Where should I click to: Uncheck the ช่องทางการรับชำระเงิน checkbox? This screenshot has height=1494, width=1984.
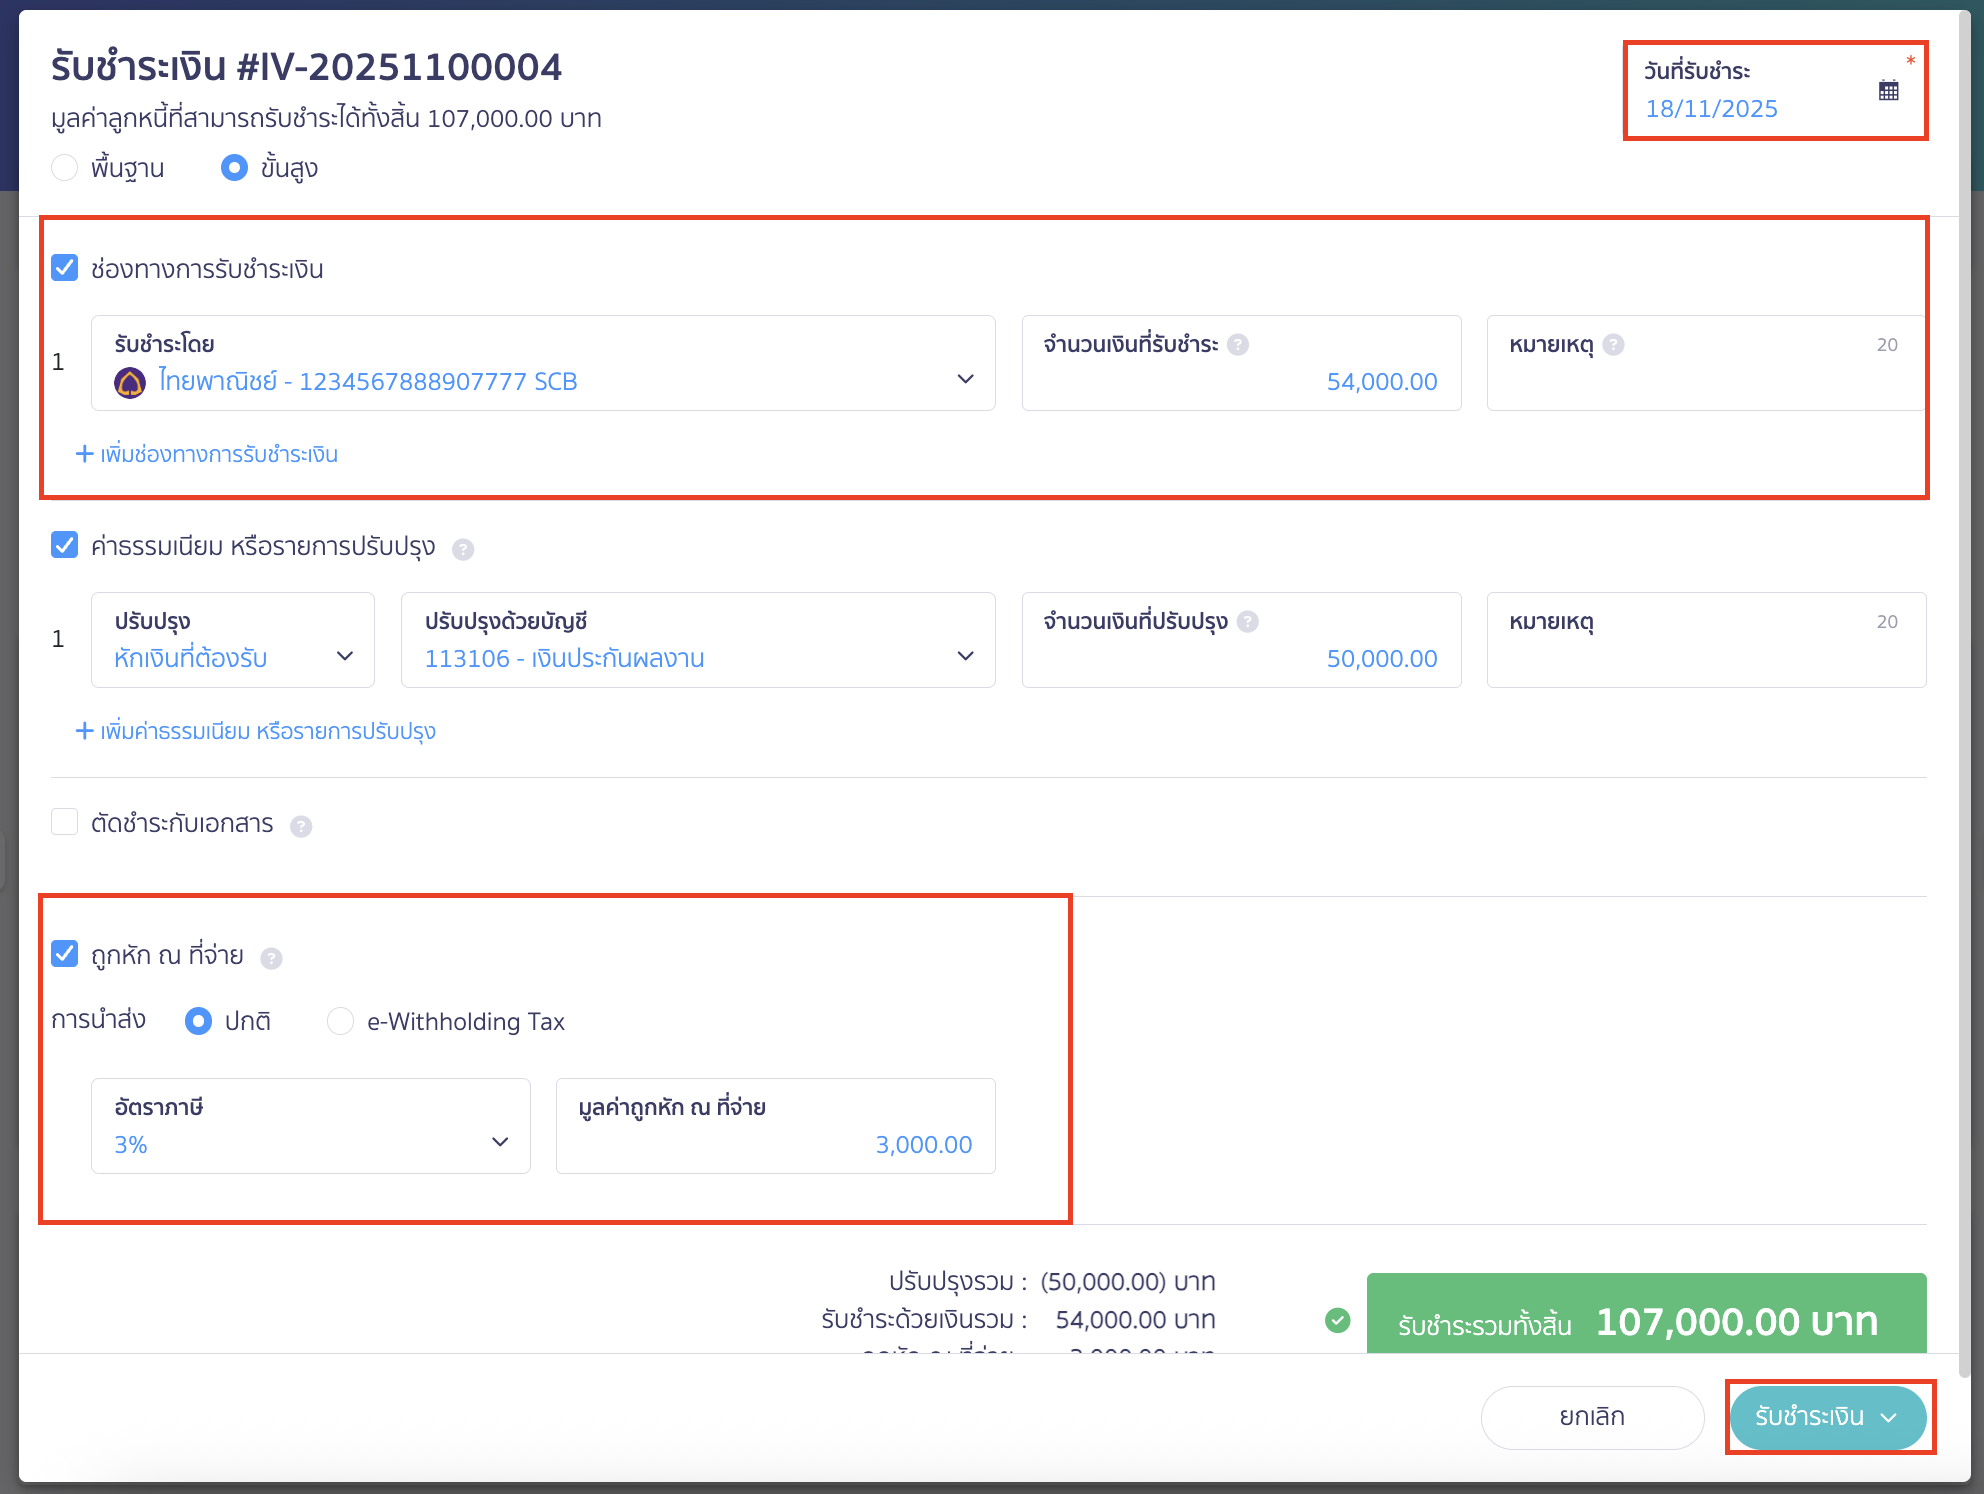pos(65,268)
